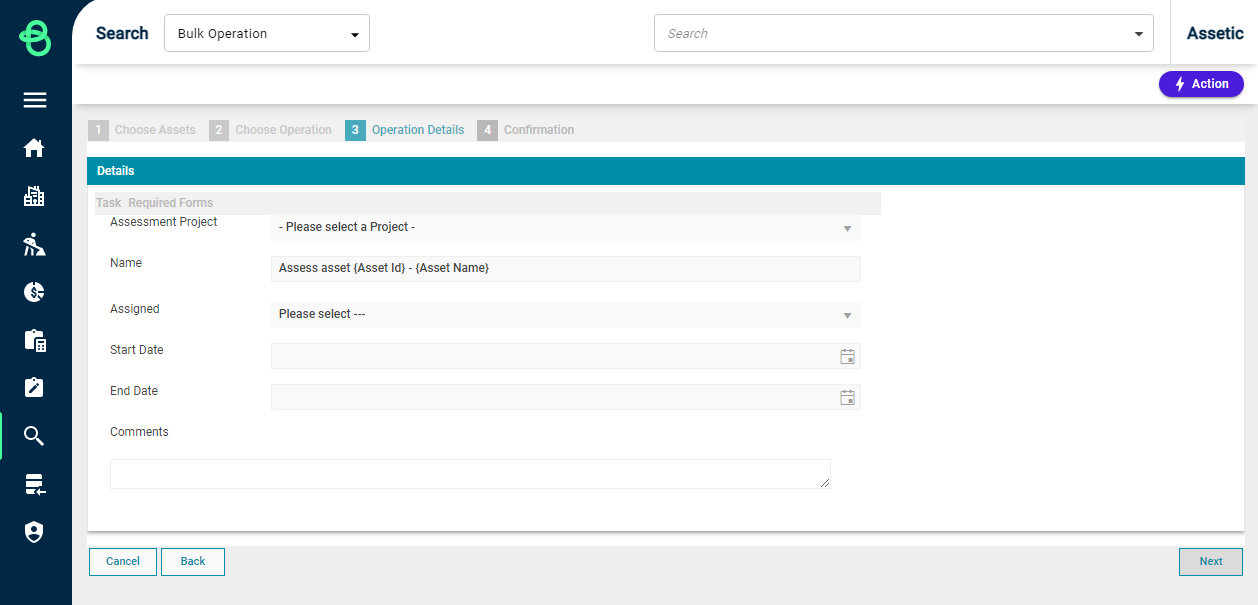Viewport: 1258px width, 605px height.
Task: Go to step 4 Confirmation
Action: 526,130
